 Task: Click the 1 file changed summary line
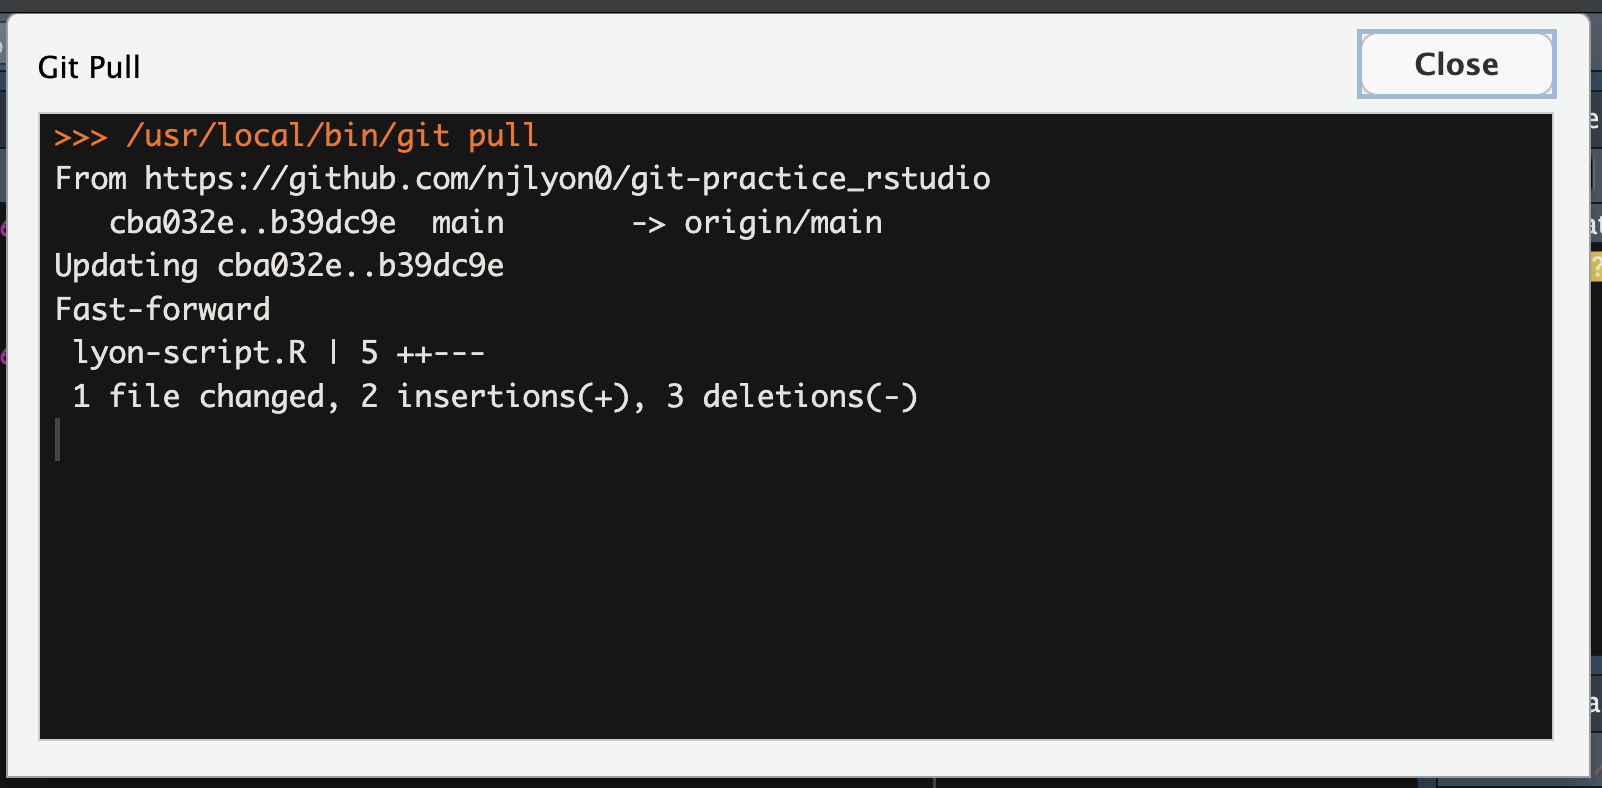pyautogui.click(x=495, y=396)
